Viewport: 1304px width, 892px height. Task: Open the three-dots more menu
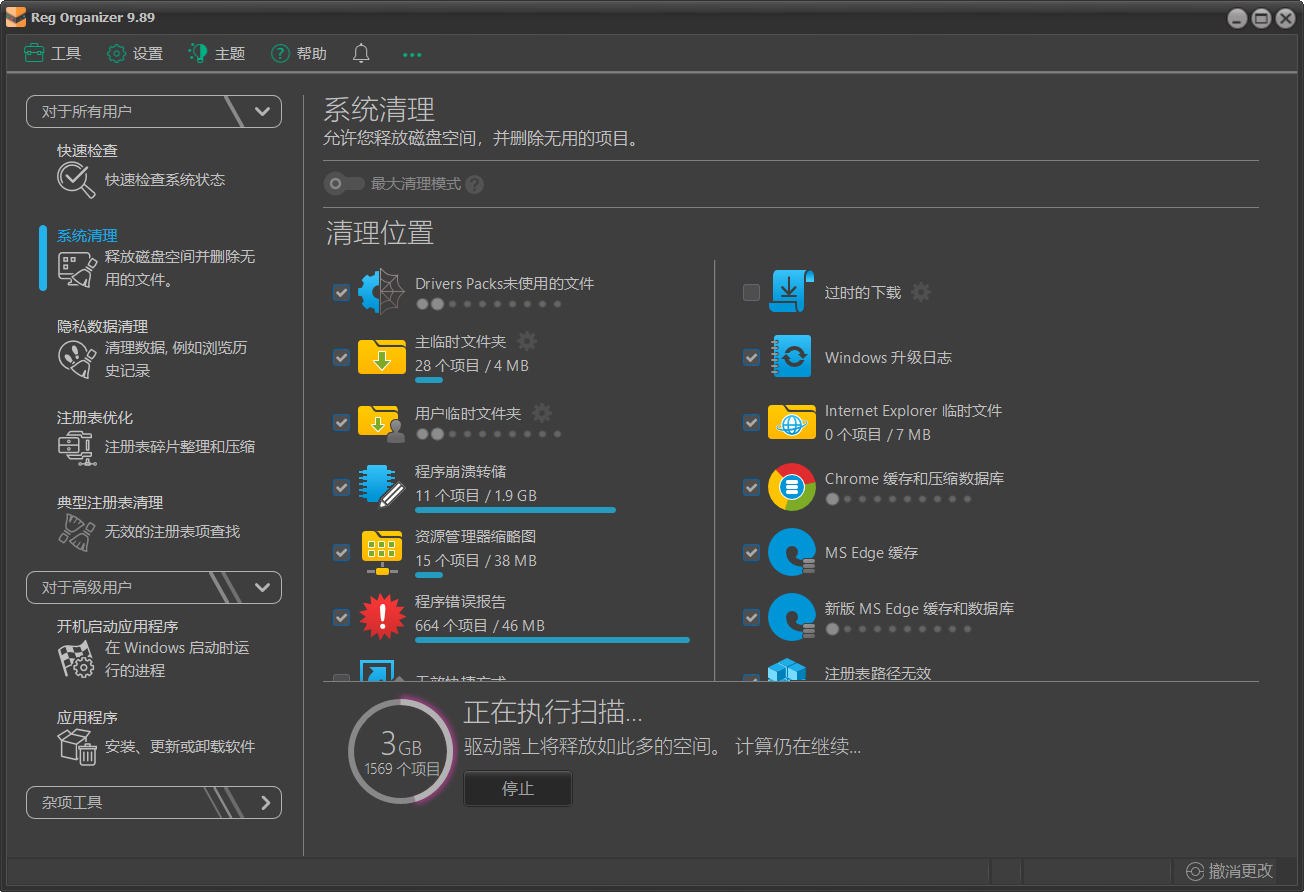pos(412,54)
